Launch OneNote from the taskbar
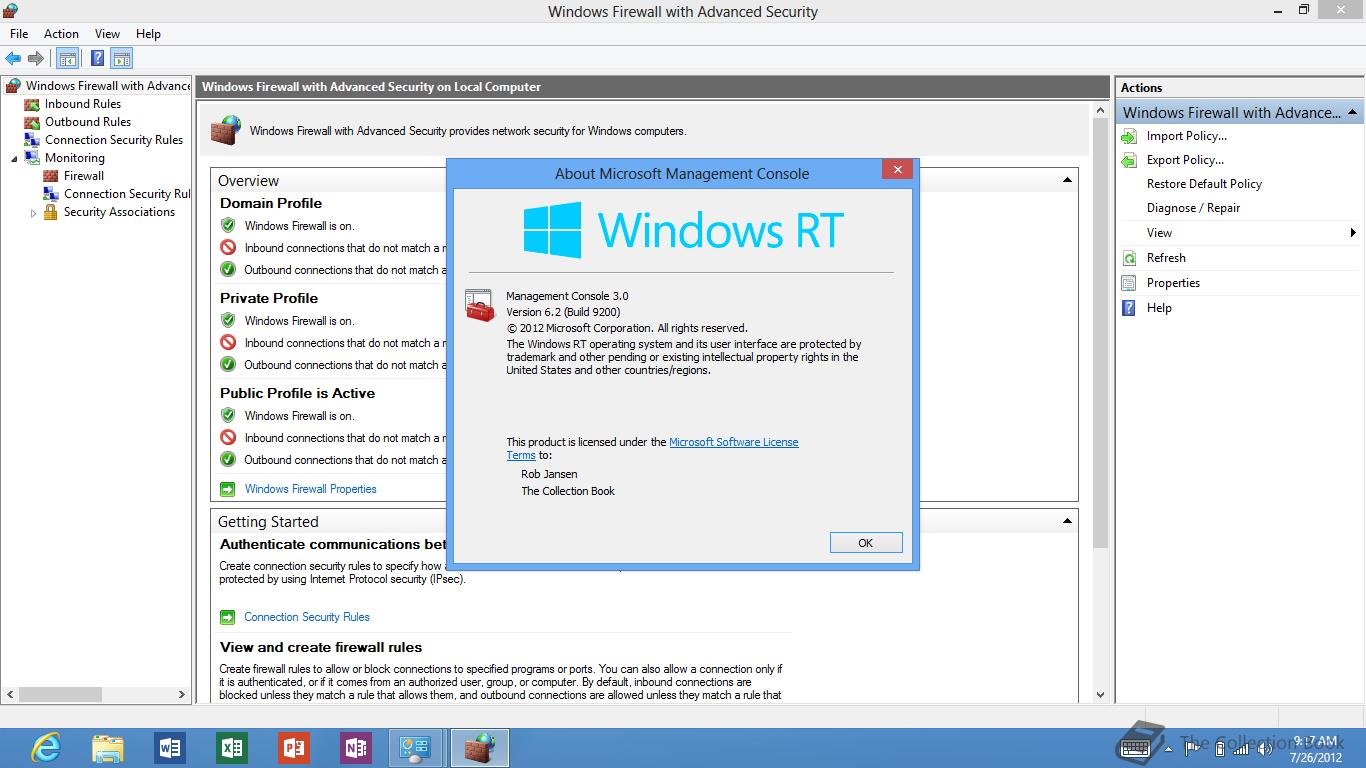Viewport: 1366px width, 768px height. pyautogui.click(x=355, y=748)
